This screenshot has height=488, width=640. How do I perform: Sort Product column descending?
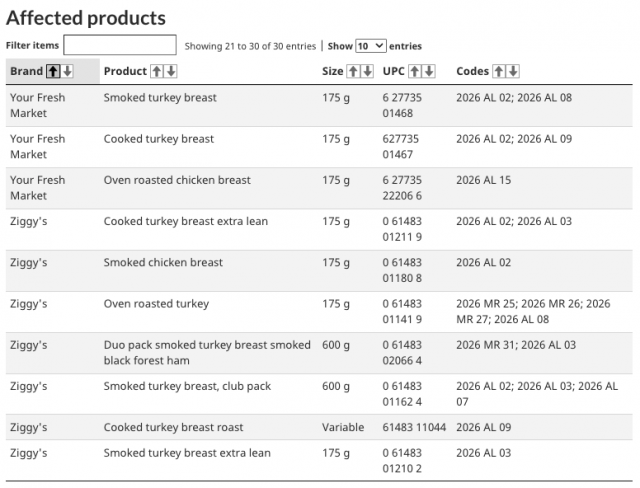[x=170, y=71]
